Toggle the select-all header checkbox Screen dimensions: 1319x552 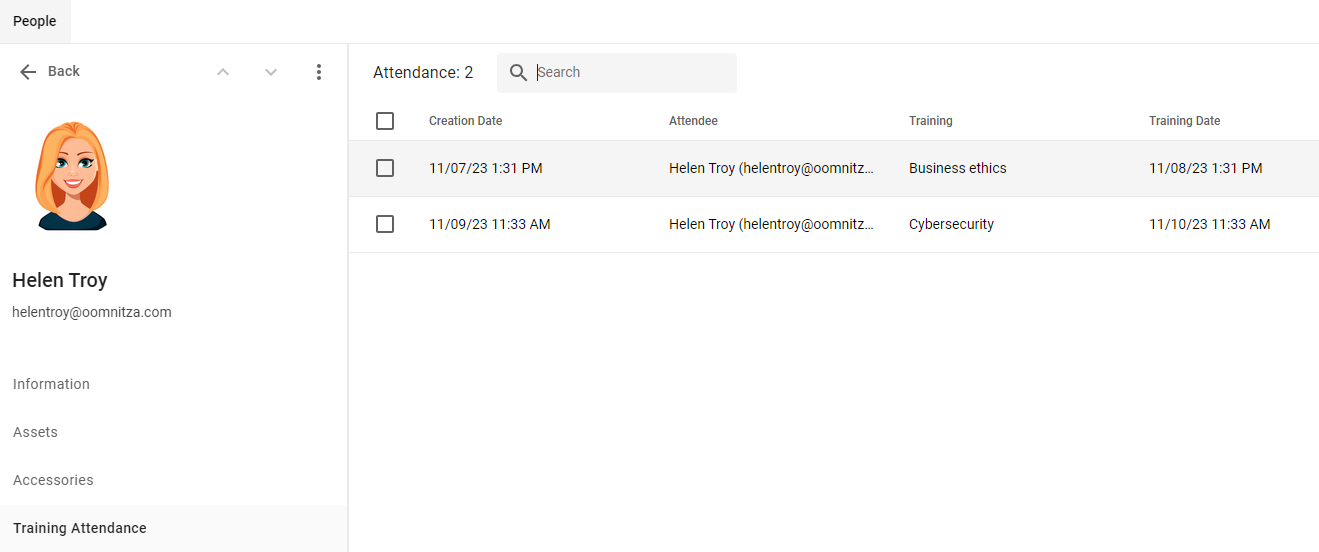[x=385, y=121]
